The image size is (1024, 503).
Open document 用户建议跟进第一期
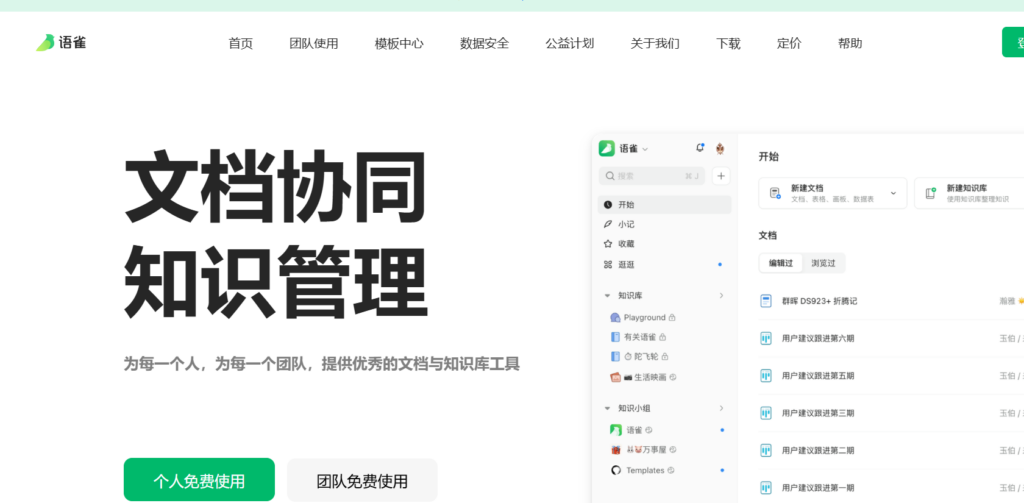(818, 487)
